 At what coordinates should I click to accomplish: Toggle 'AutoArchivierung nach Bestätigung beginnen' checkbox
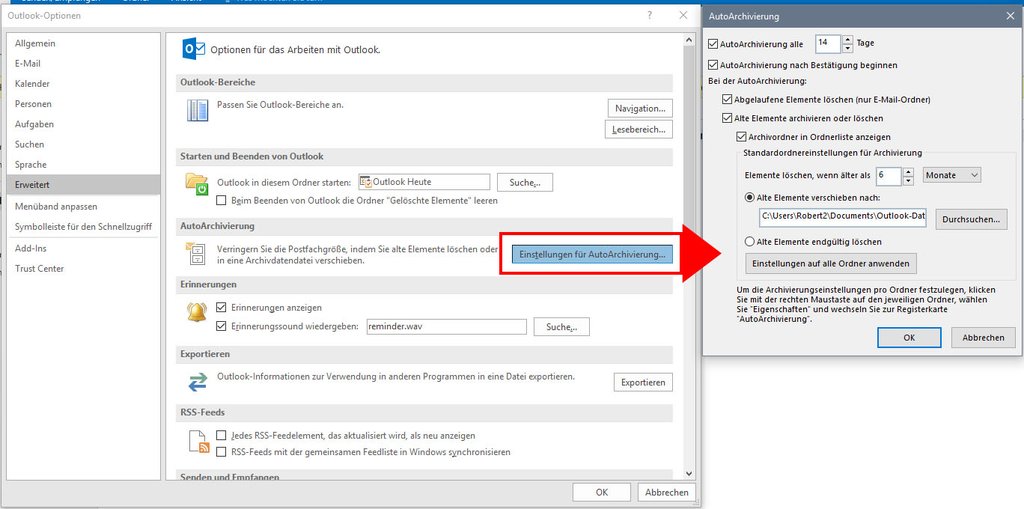pos(713,65)
